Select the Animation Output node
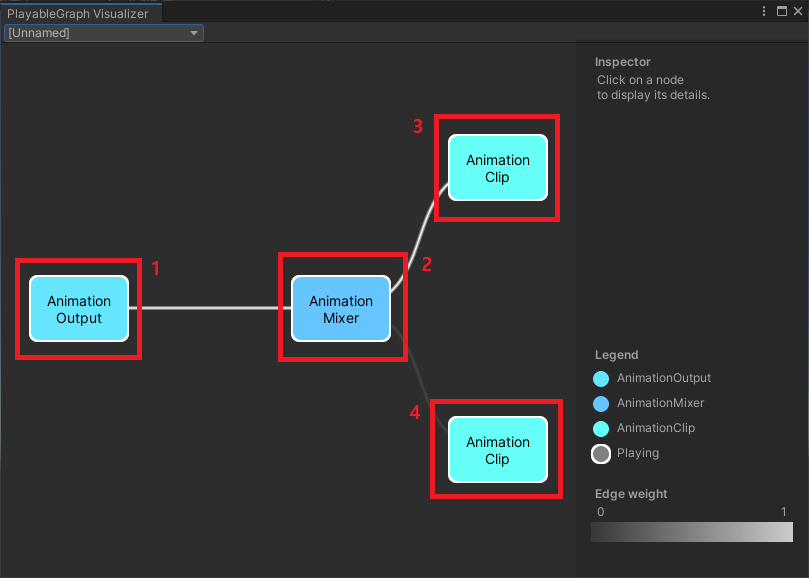The image size is (809, 578). (79, 308)
